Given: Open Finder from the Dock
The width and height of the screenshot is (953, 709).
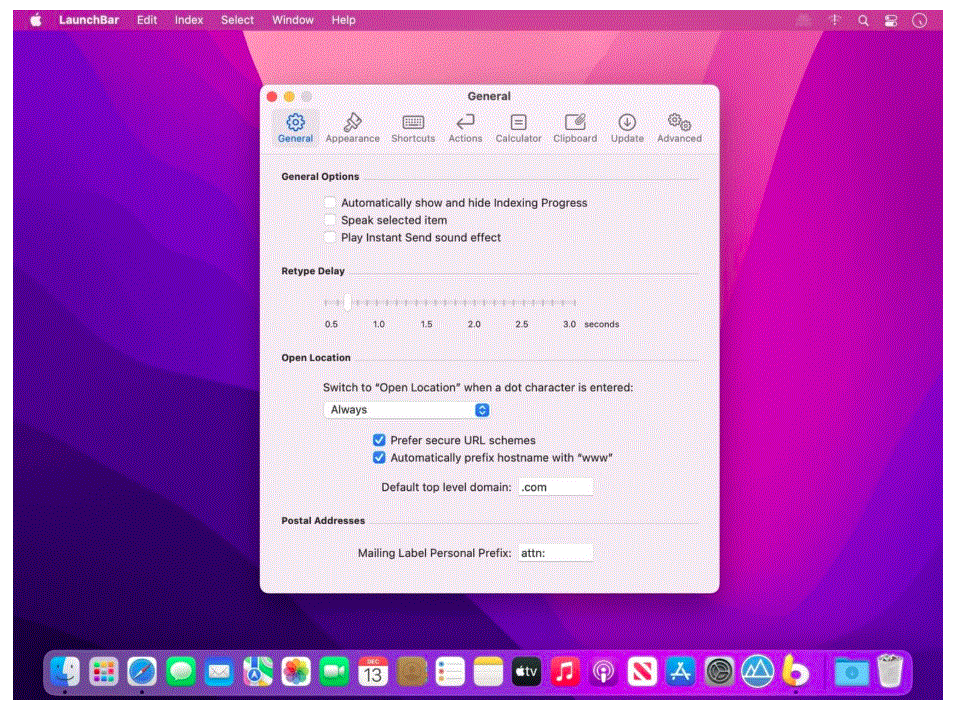Looking at the screenshot, I should [x=65, y=672].
